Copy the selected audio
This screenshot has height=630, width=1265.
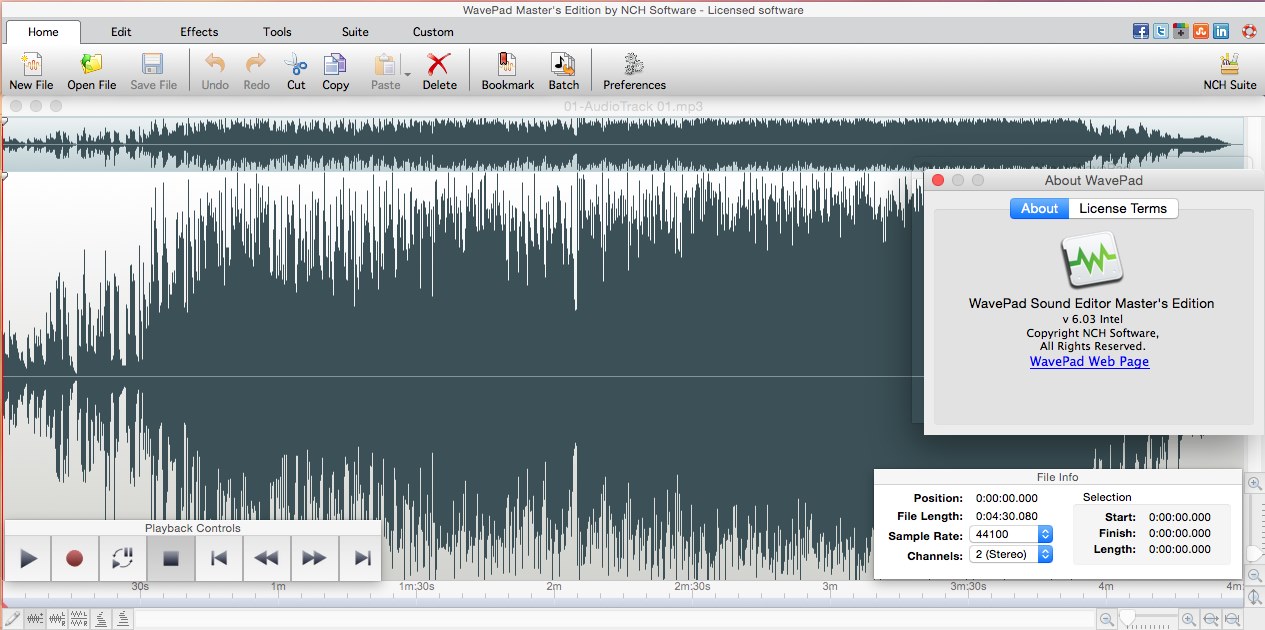(x=336, y=73)
